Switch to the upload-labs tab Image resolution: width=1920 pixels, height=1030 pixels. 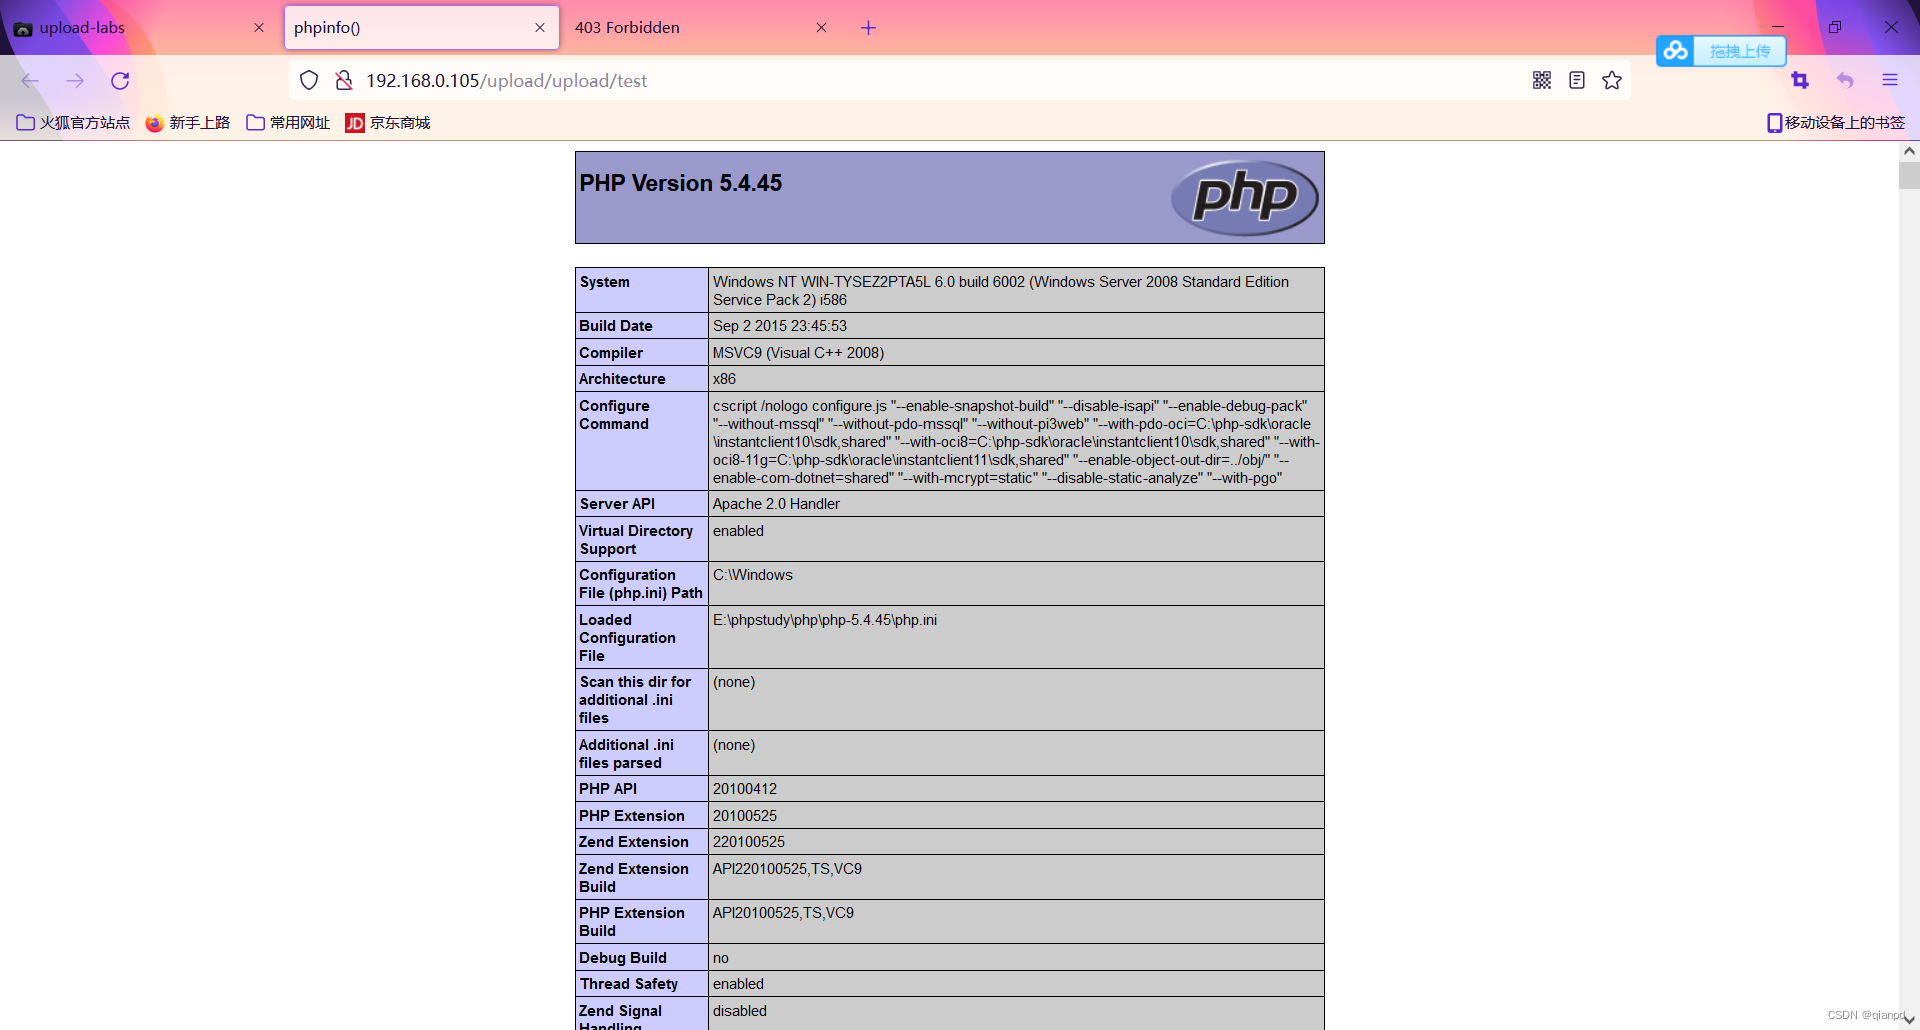[x=140, y=28]
